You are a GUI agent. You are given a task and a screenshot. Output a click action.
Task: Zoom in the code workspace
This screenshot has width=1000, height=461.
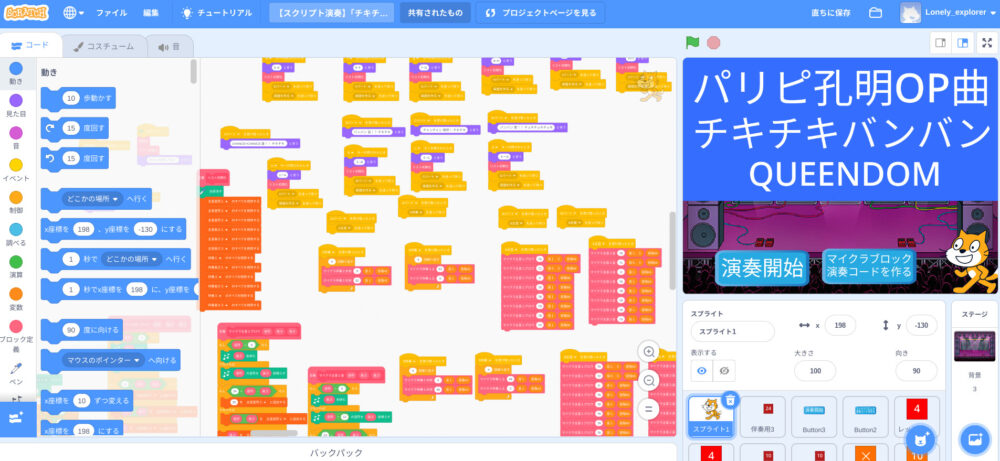point(649,352)
